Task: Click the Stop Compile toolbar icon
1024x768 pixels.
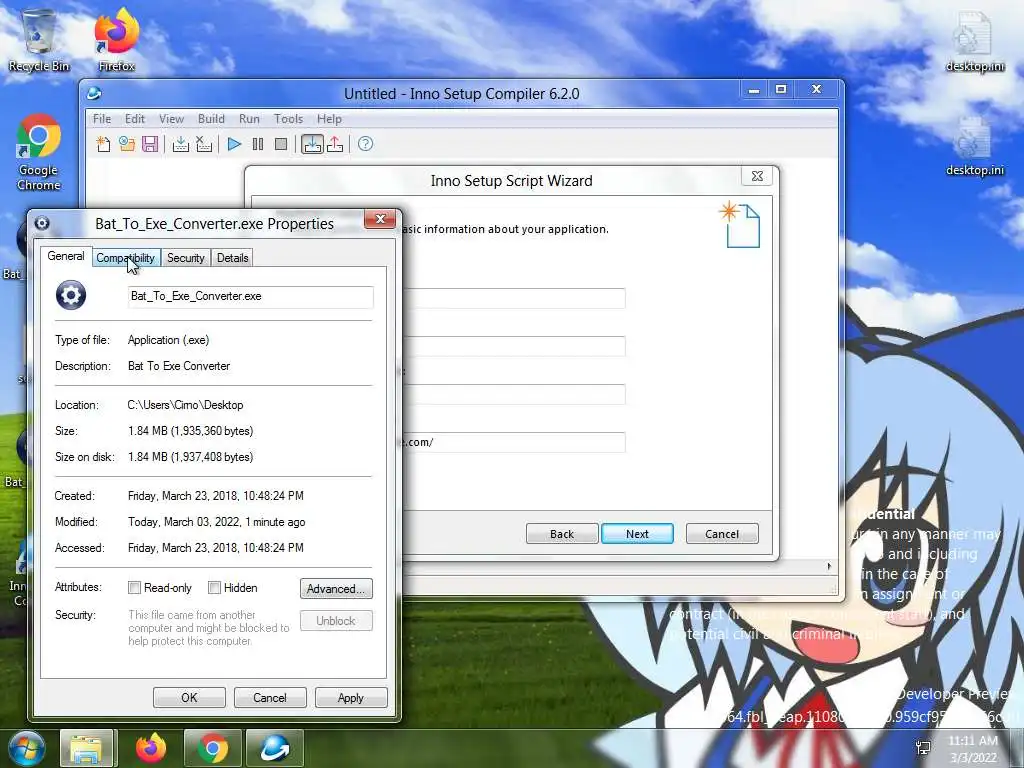Action: (204, 144)
